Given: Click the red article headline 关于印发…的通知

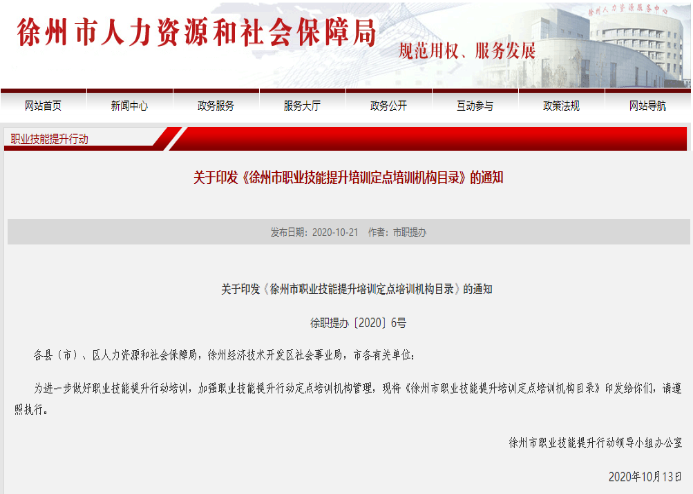Looking at the screenshot, I should [x=346, y=178].
